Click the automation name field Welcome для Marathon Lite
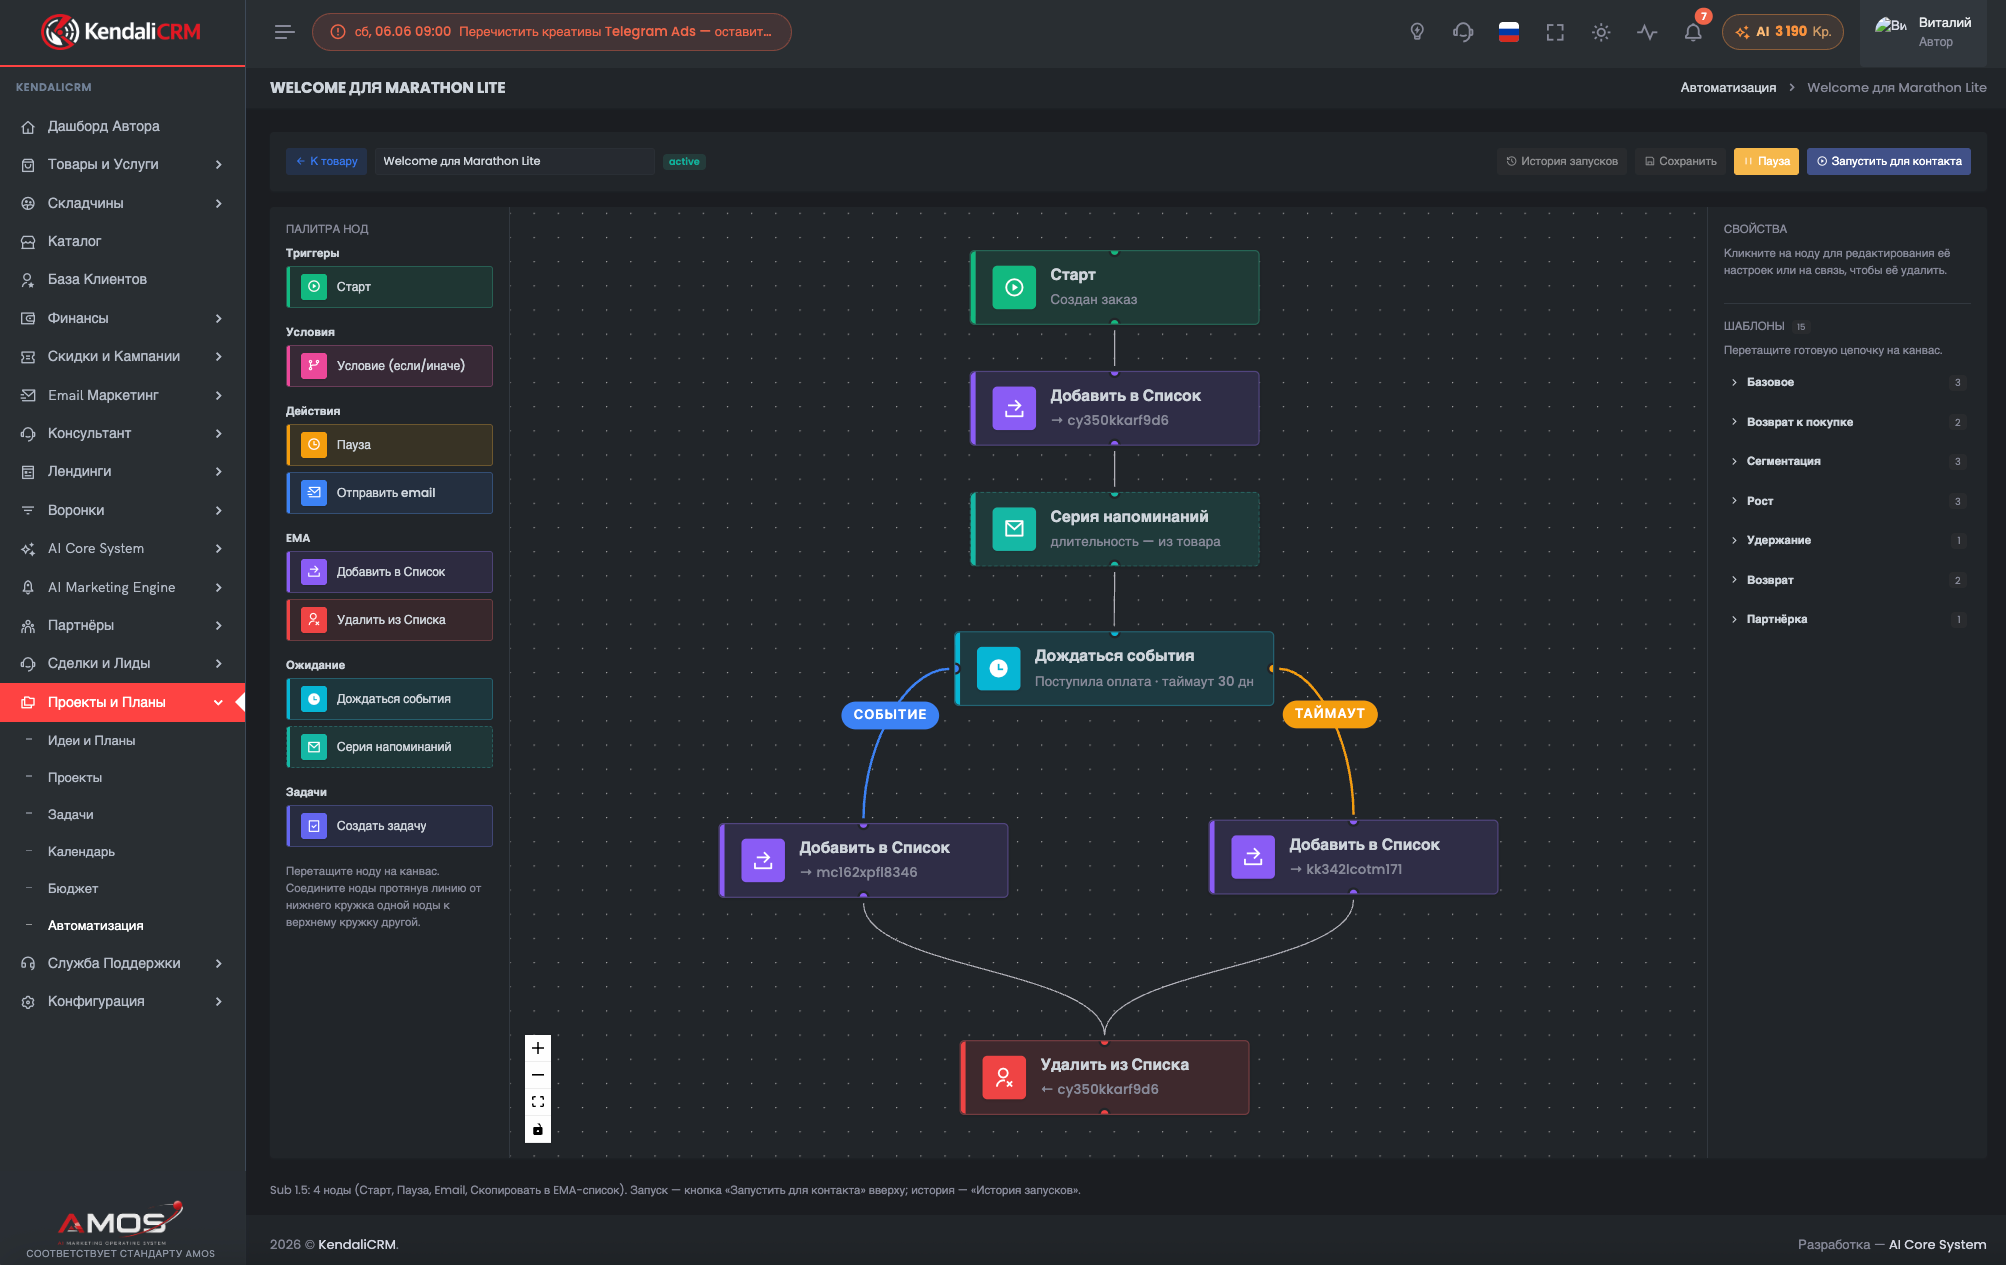 [514, 161]
